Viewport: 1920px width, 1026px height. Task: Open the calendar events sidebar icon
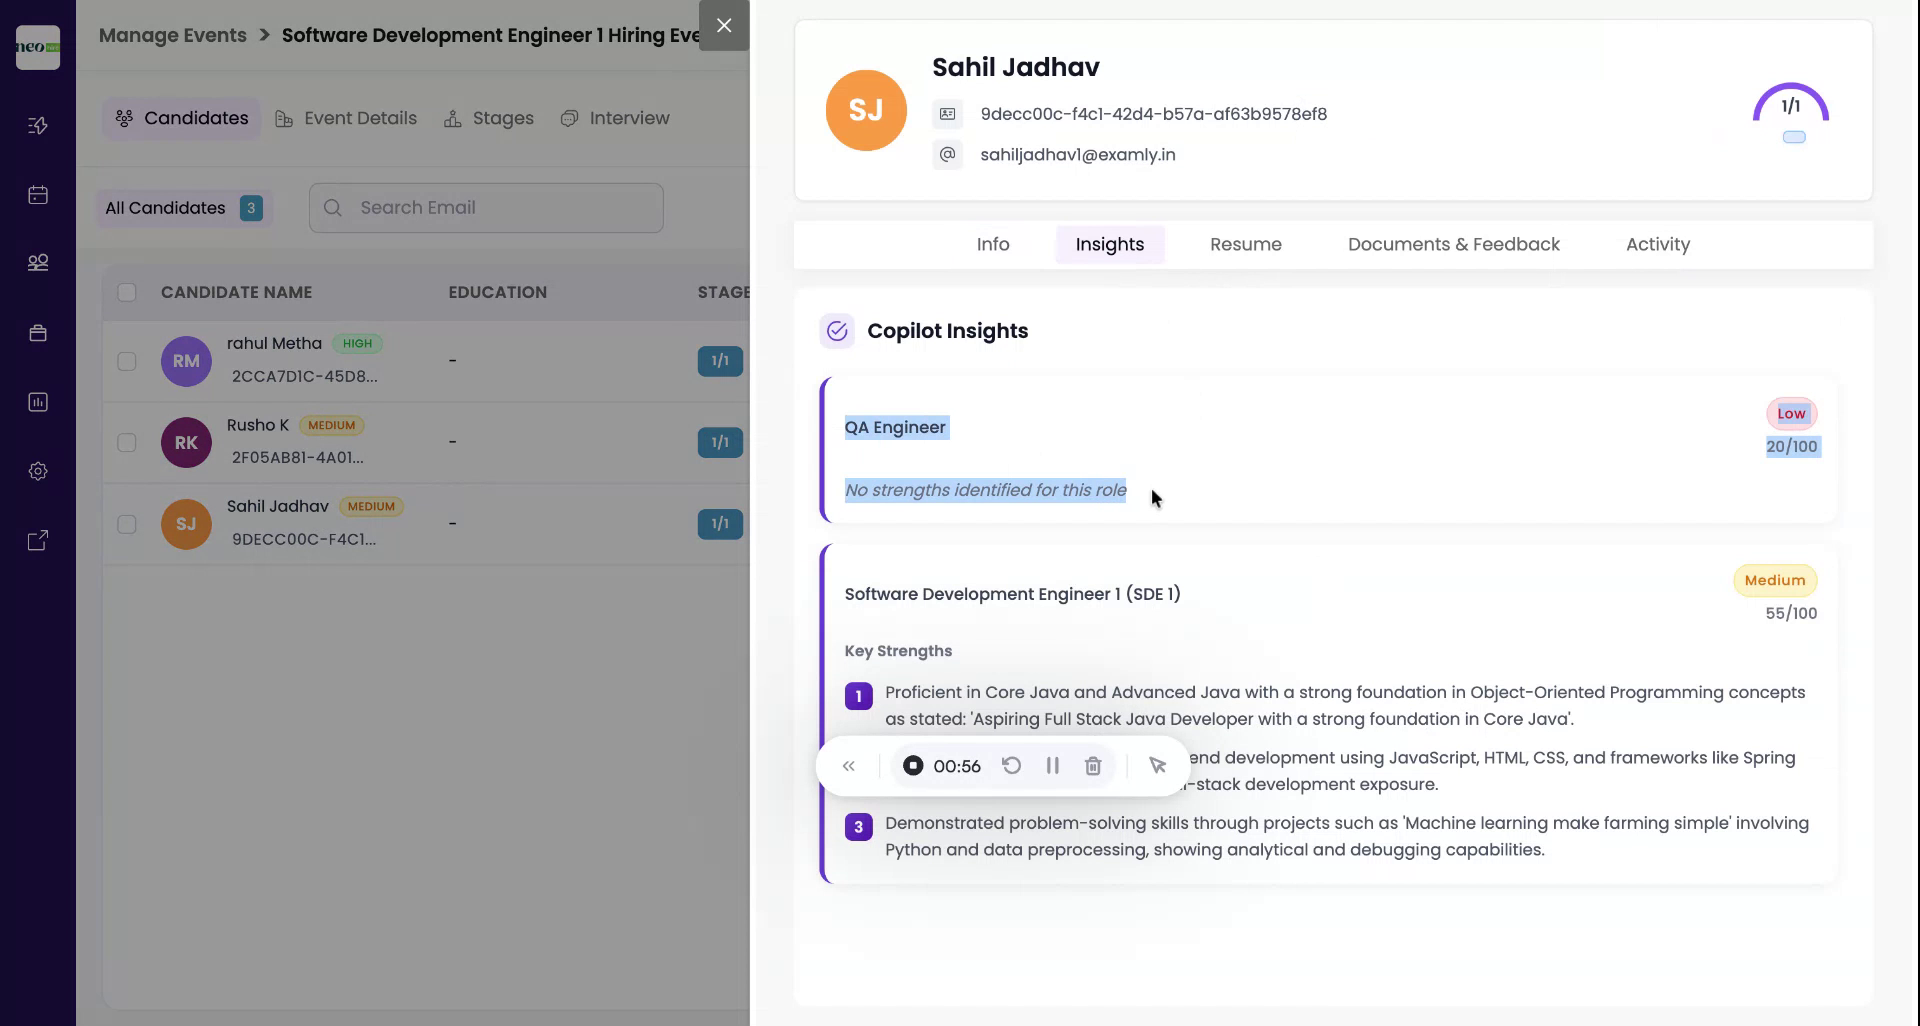[38, 195]
